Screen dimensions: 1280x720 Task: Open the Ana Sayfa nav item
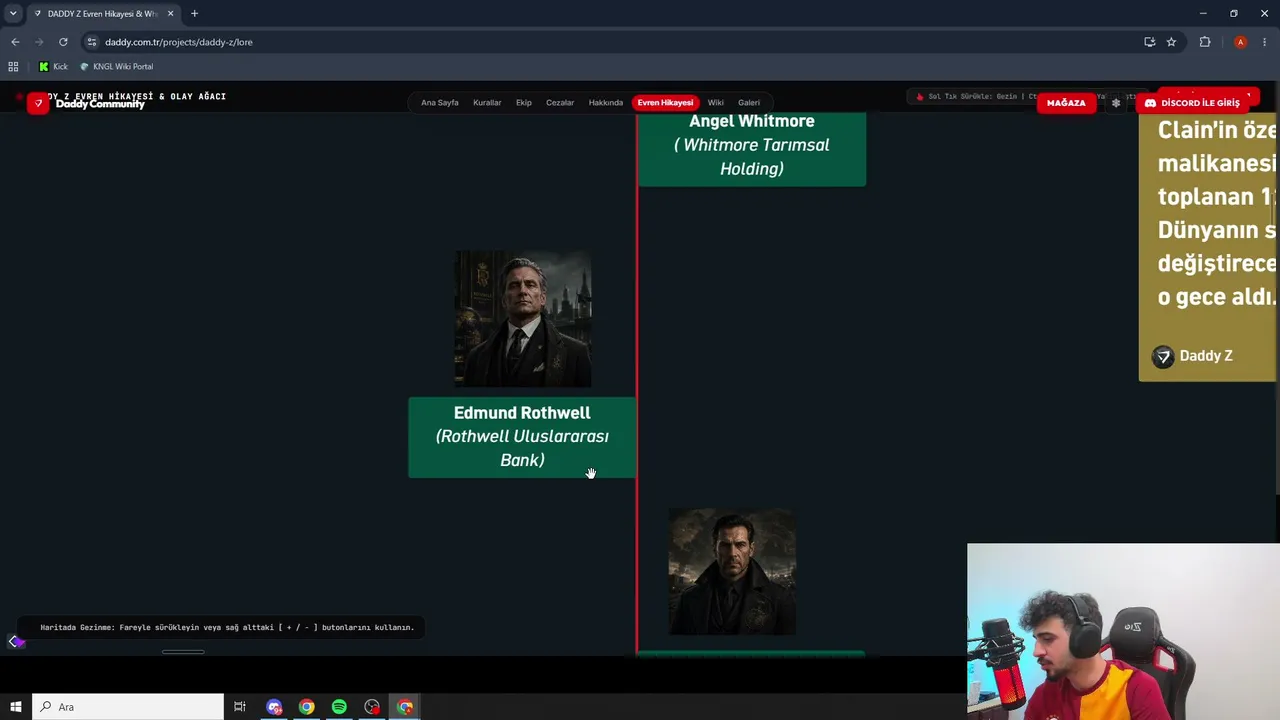click(x=439, y=103)
